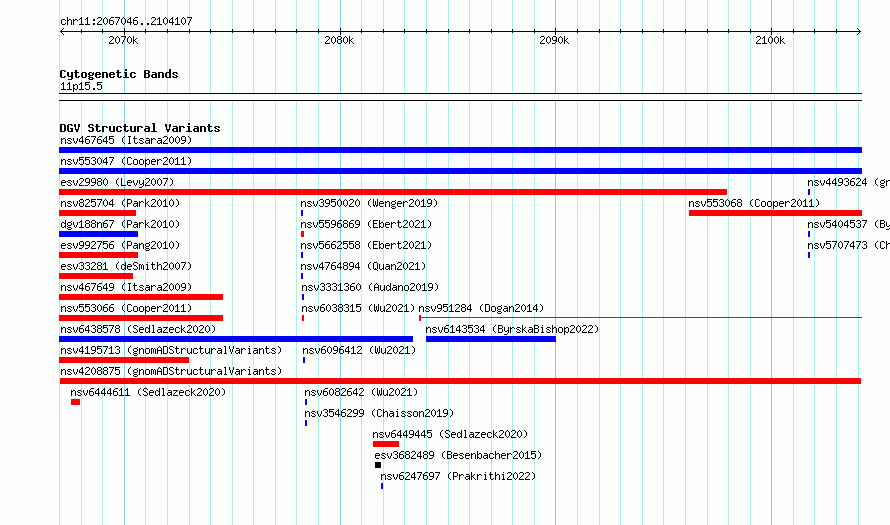Click nsv6438578 (Sedlazeck2020) label
The width and height of the screenshot is (890, 525).
[x=138, y=329]
